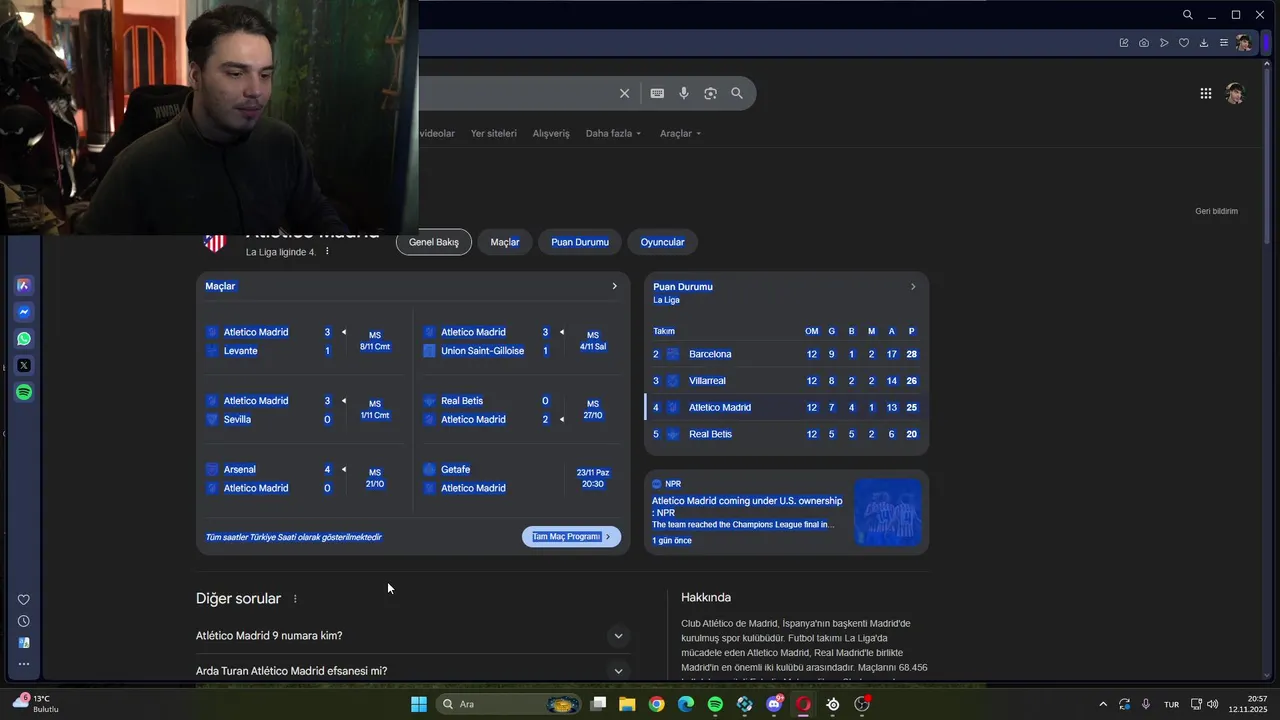Open full Maçlar section arrow

614,286
